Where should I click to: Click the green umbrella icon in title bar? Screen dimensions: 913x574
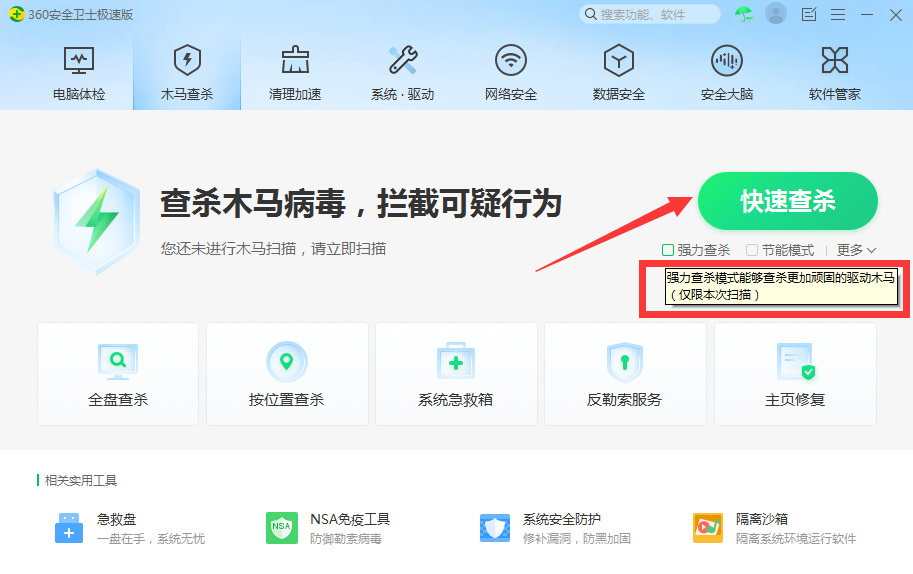click(x=744, y=14)
